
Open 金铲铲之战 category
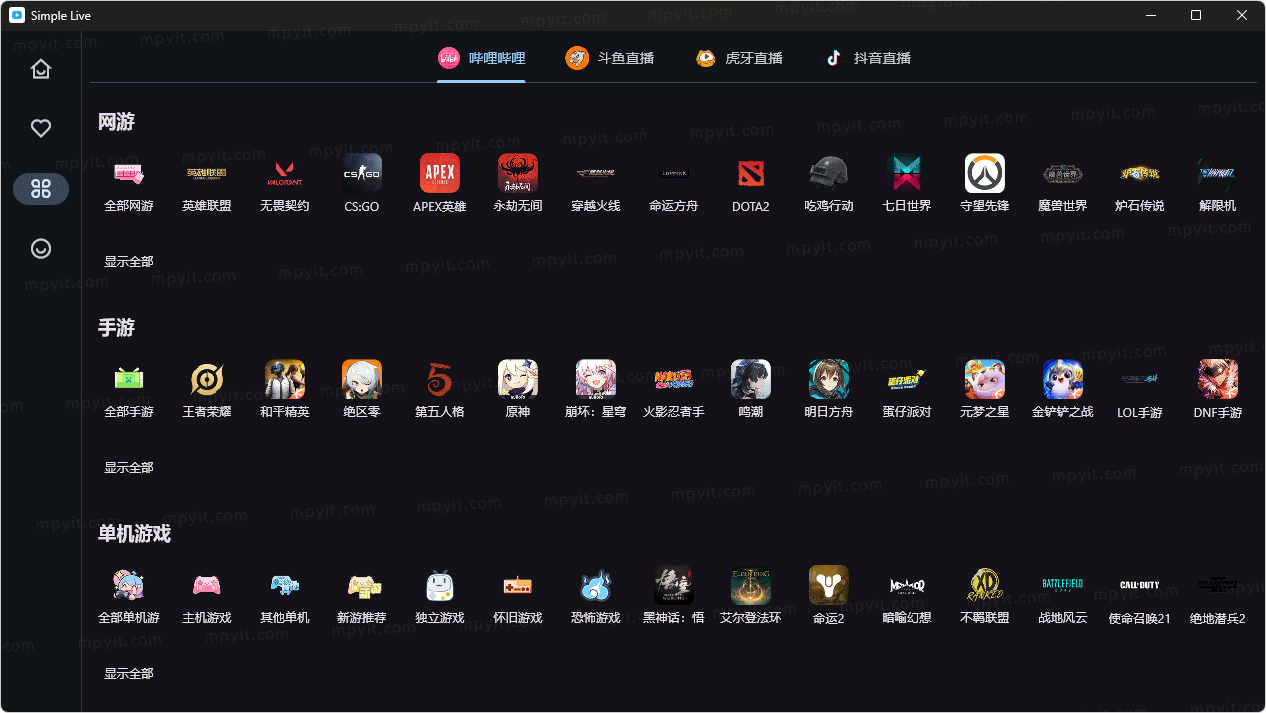(x=1063, y=389)
